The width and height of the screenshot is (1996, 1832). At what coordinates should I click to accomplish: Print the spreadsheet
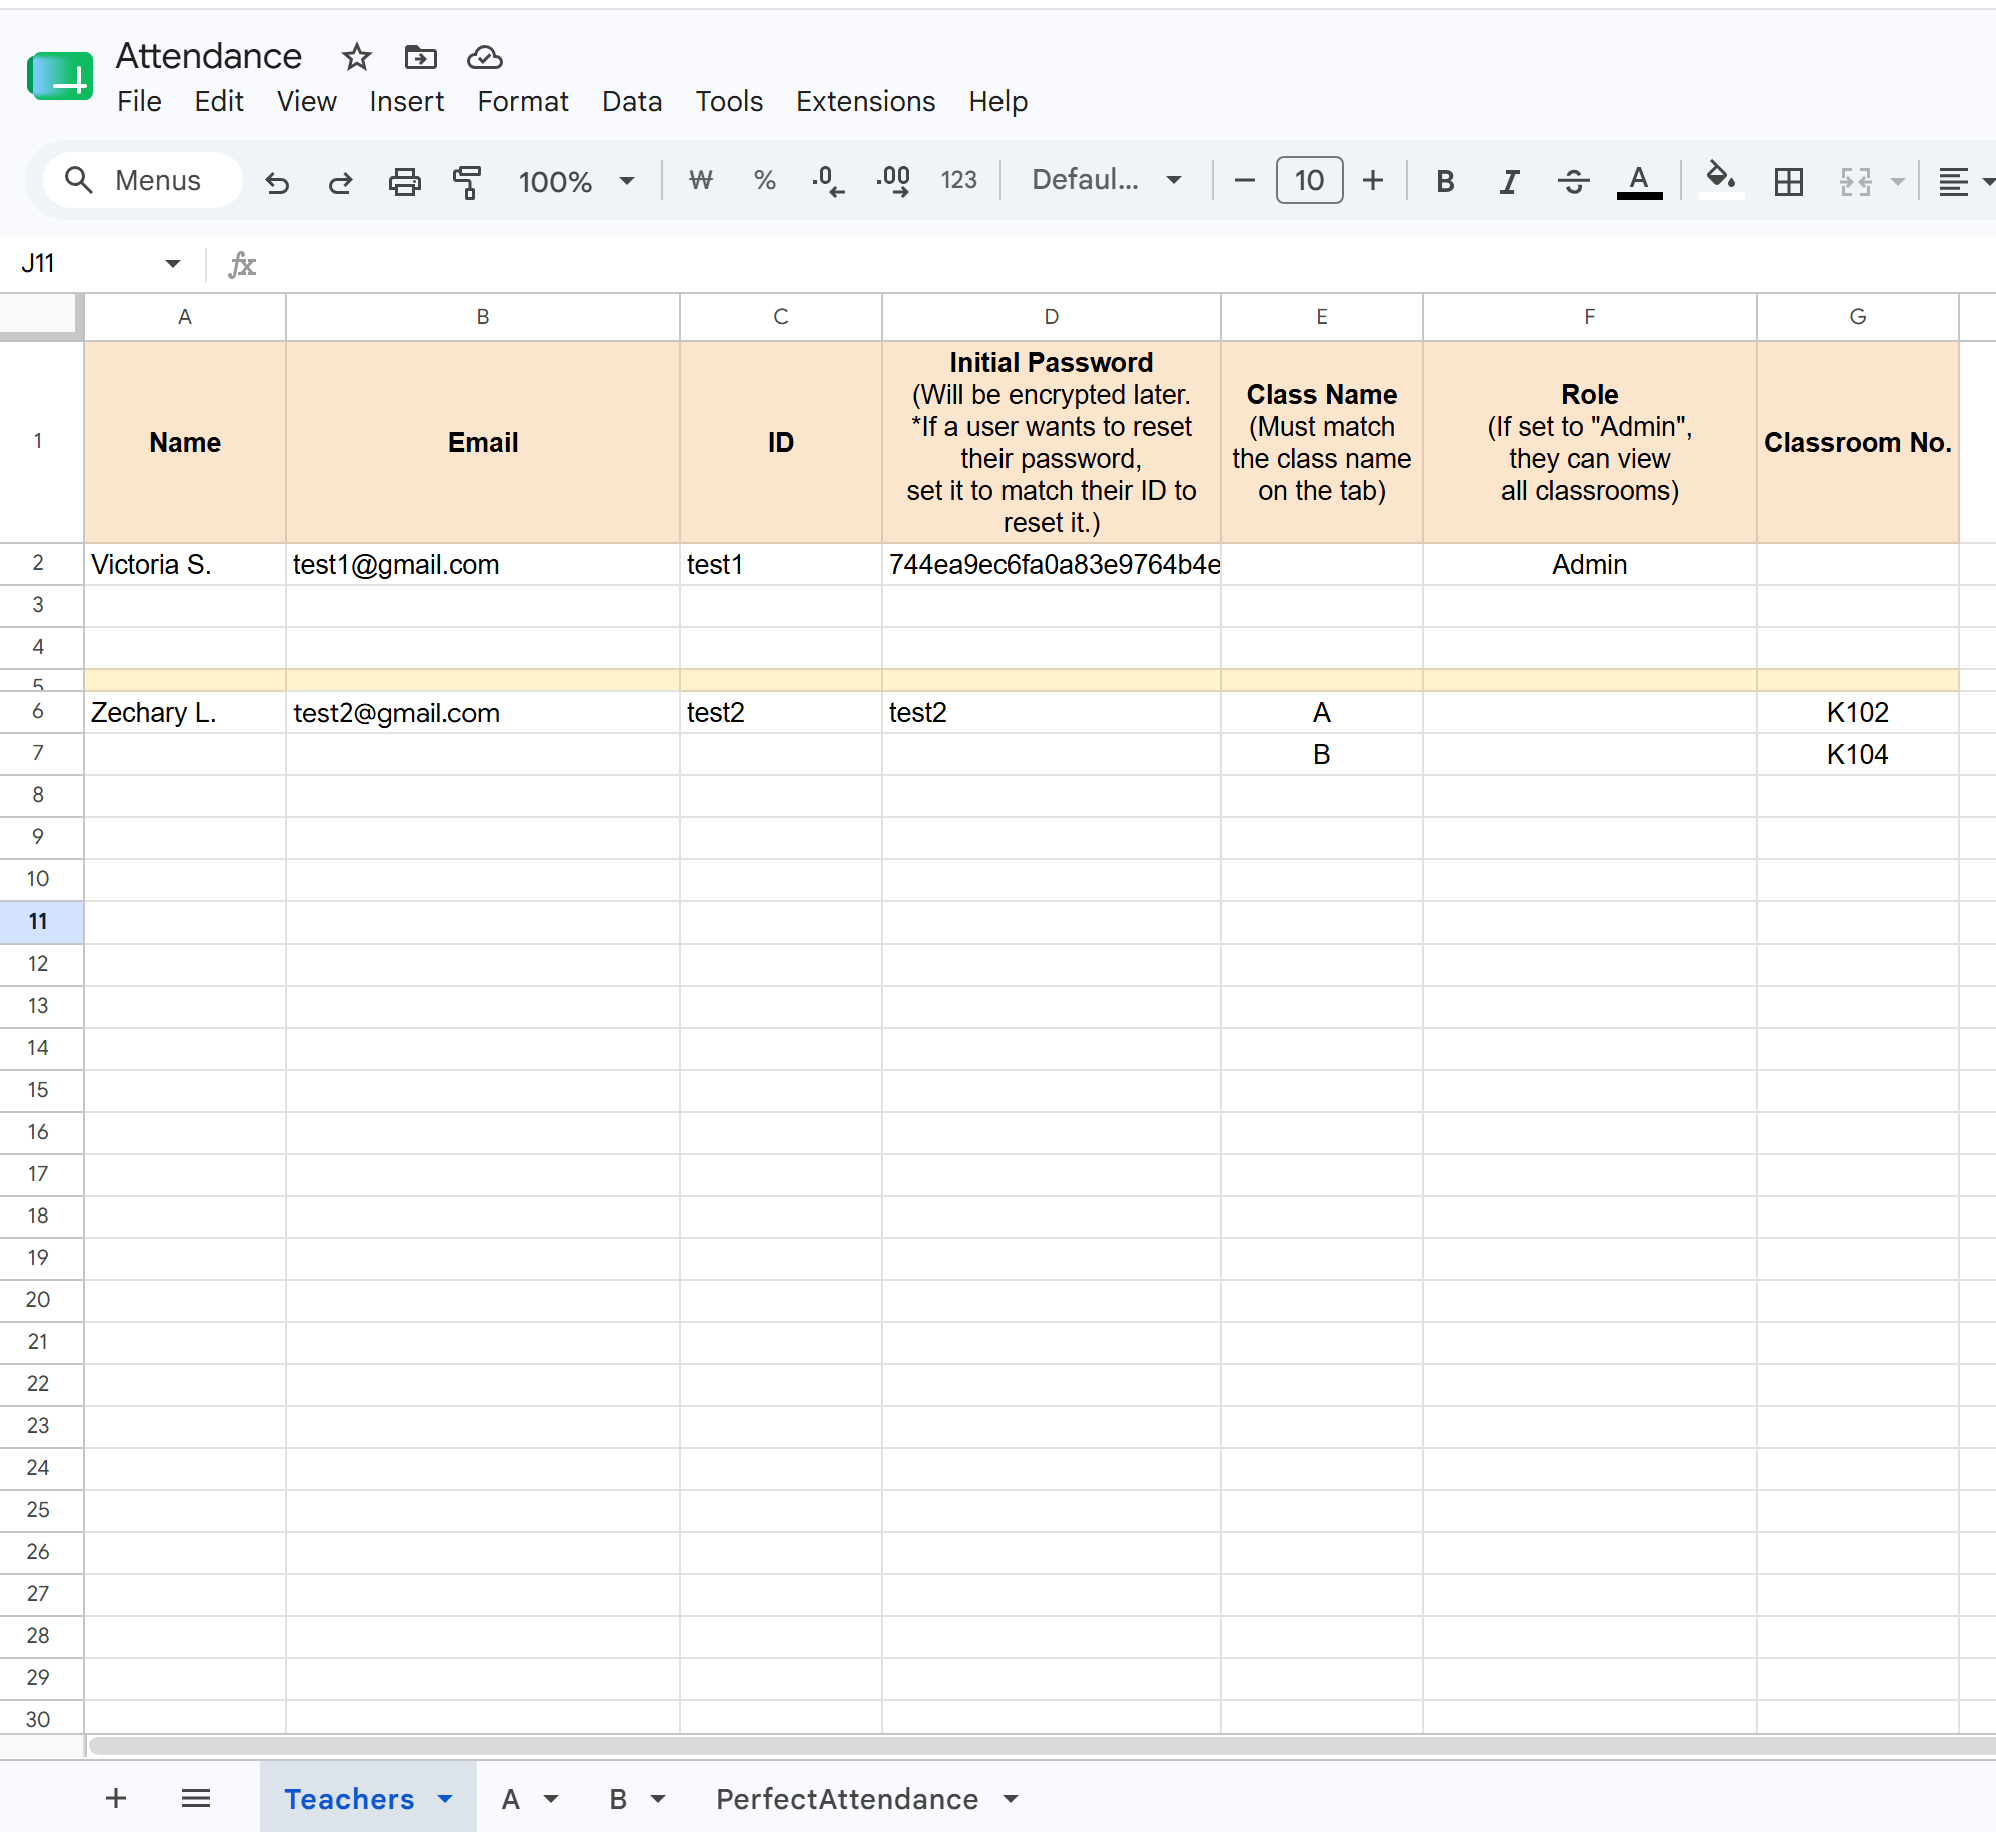405,181
